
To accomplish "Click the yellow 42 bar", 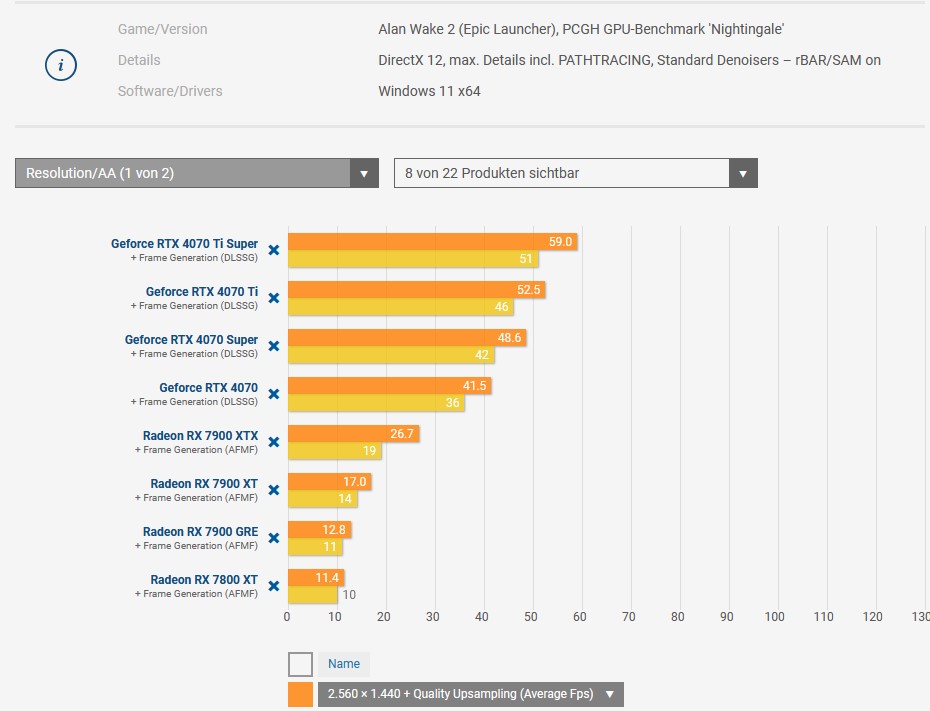I will click(x=391, y=355).
